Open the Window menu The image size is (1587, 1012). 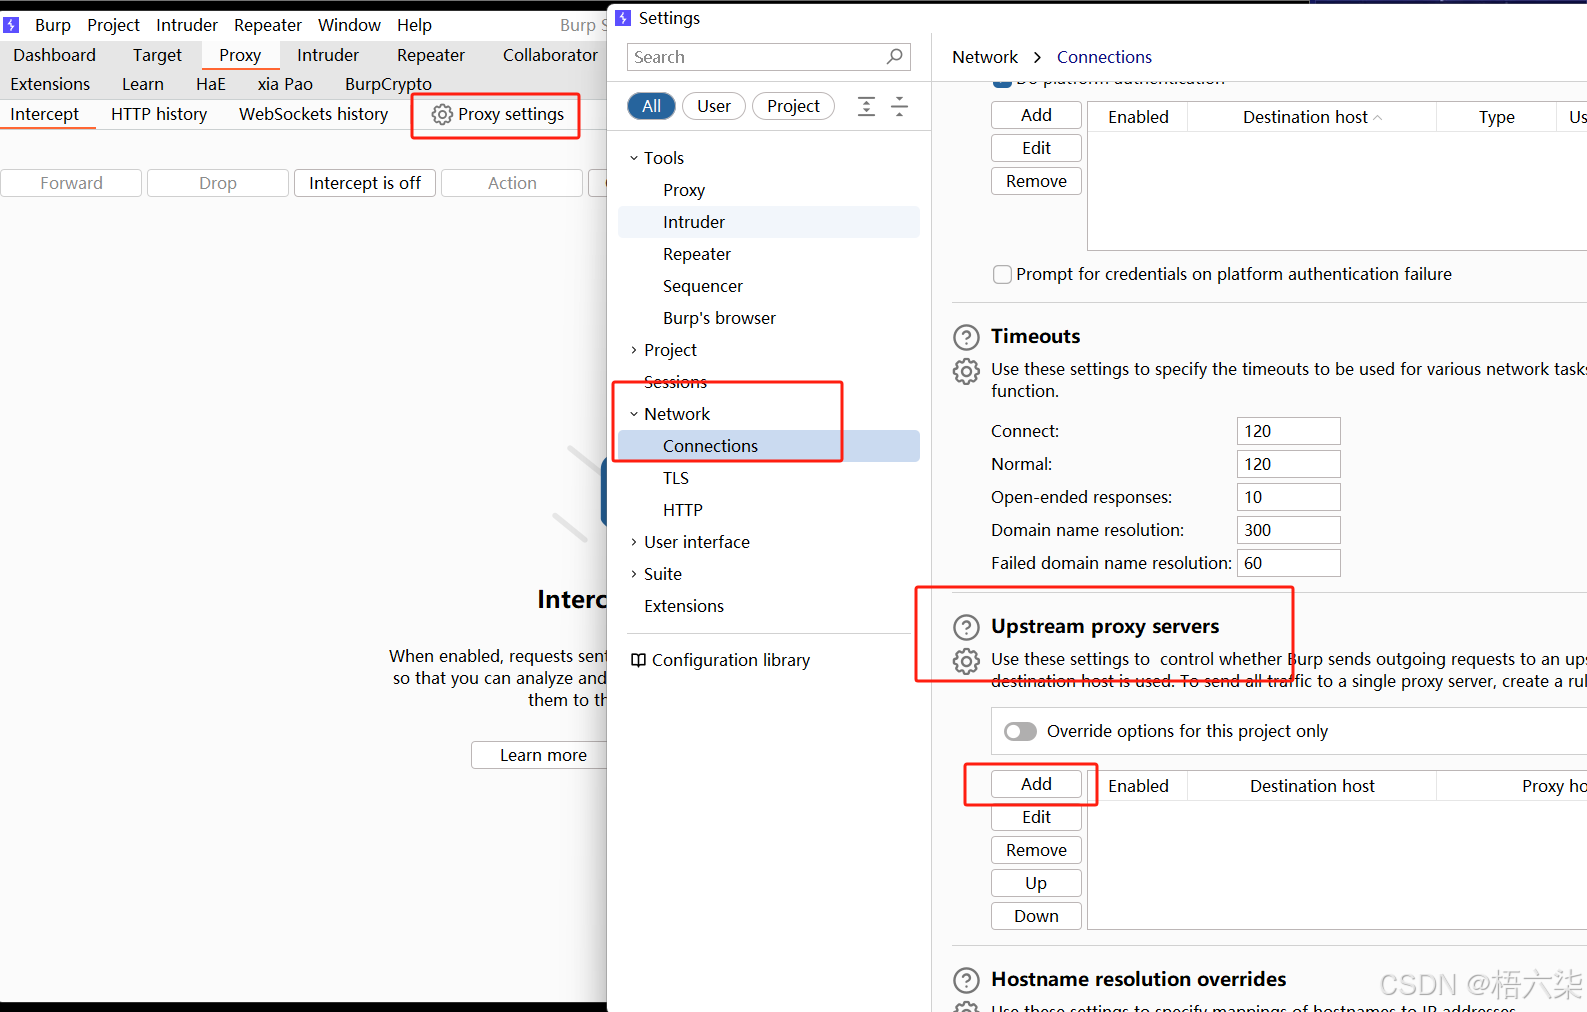349,25
